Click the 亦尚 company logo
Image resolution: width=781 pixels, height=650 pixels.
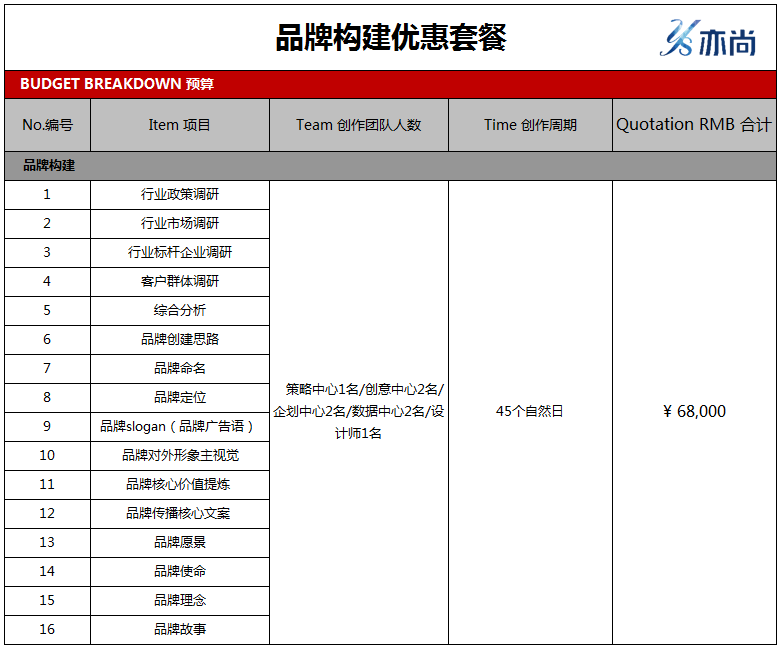pos(708,39)
